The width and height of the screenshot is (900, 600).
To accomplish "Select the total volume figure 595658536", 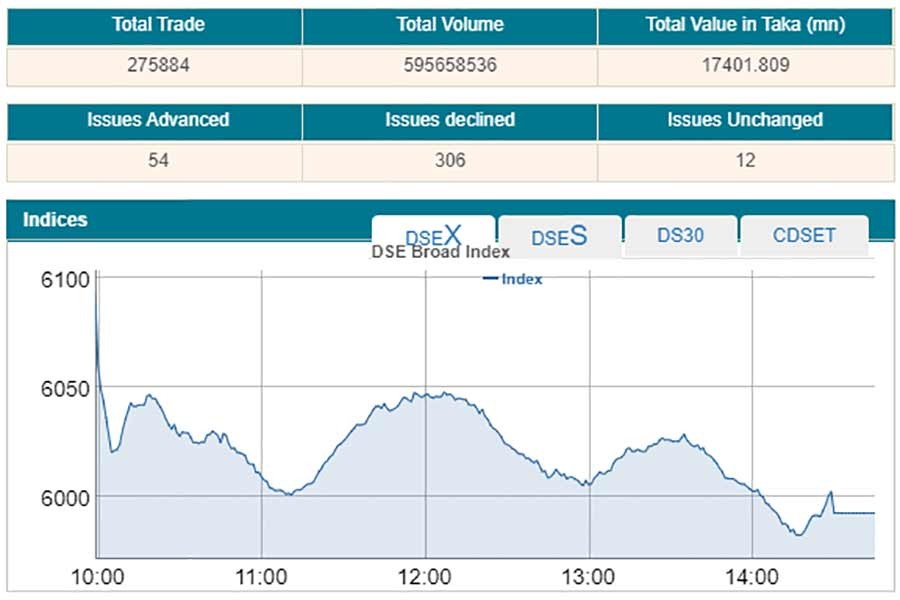I will pyautogui.click(x=449, y=65).
